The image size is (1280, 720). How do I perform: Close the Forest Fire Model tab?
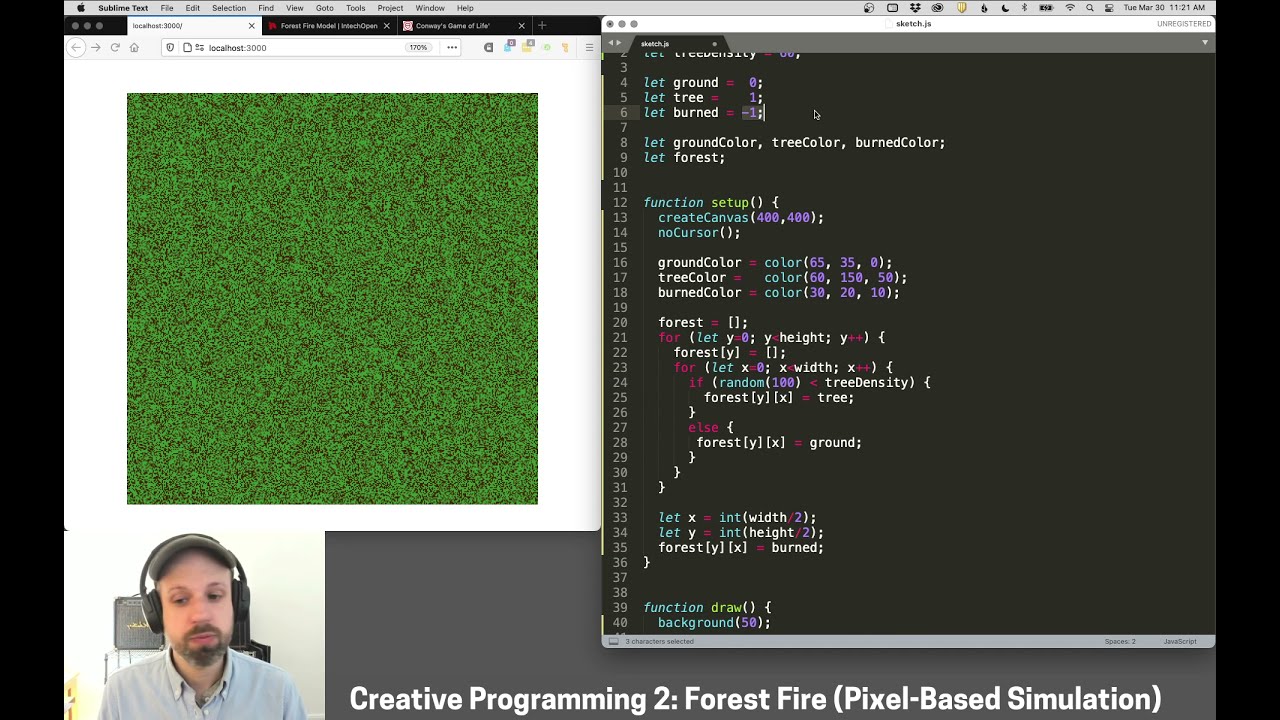387,25
